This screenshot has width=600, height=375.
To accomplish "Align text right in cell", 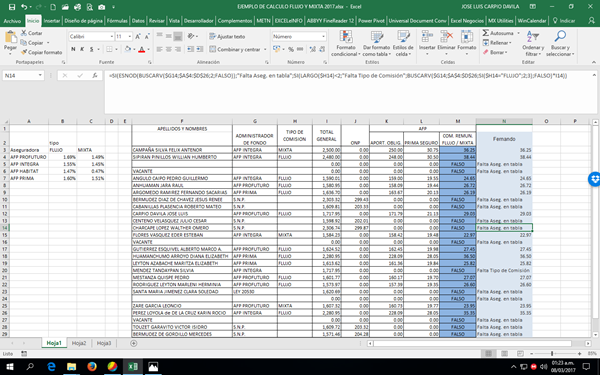I will point(178,49).
